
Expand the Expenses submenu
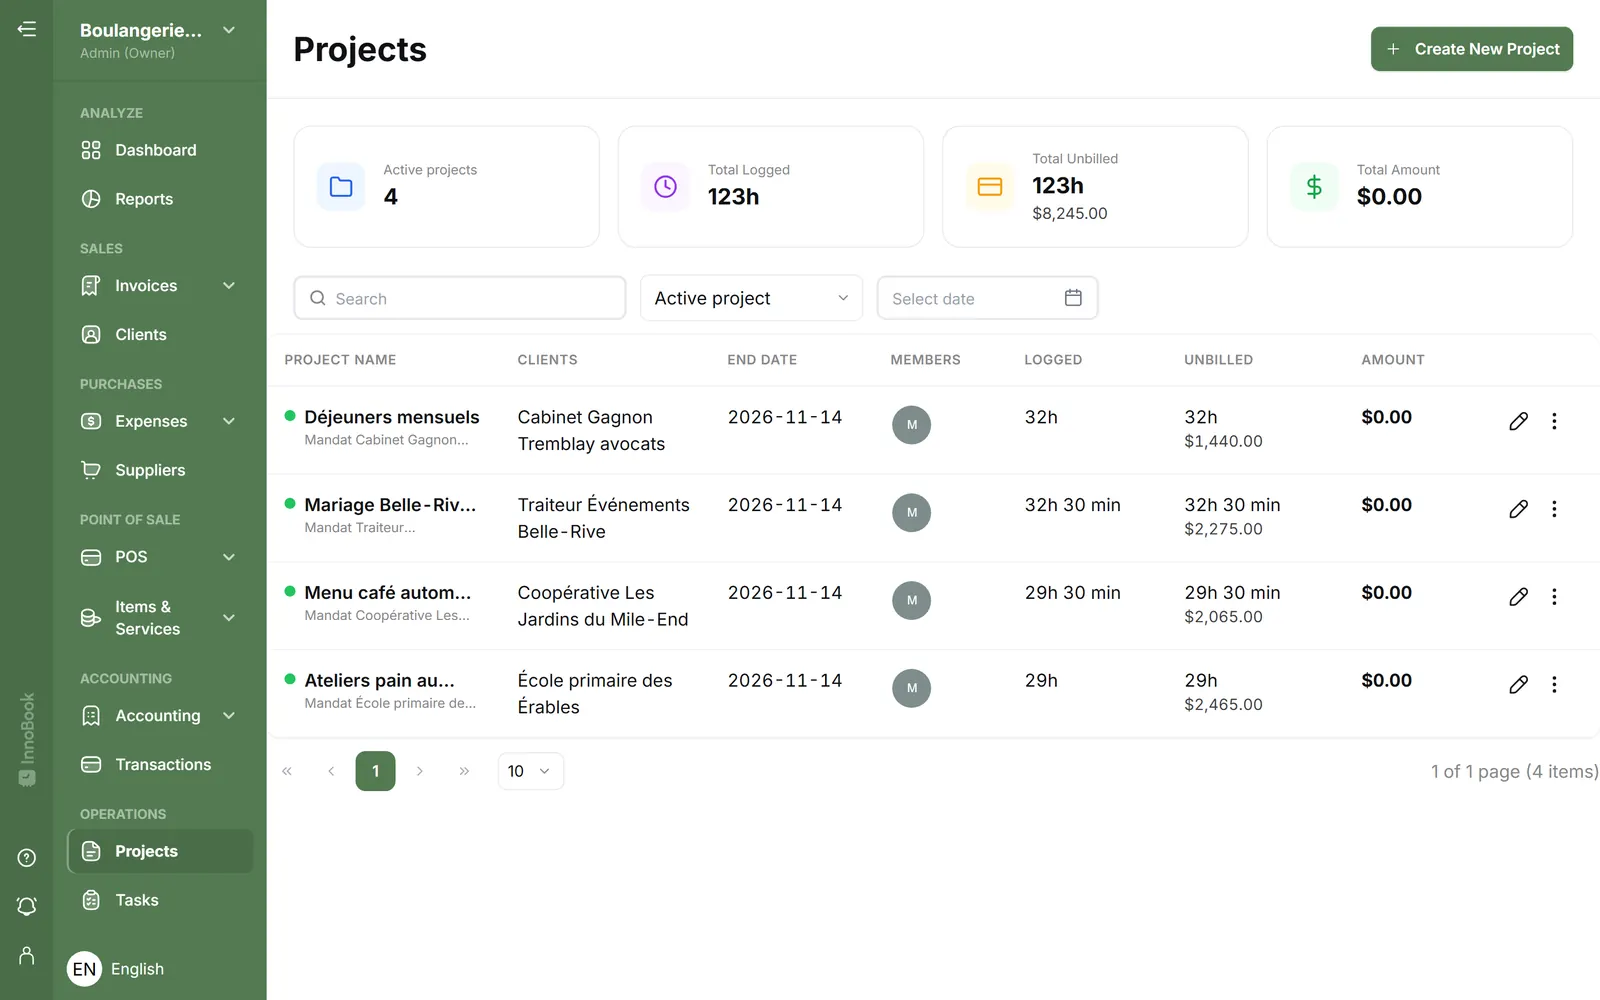[x=229, y=421]
